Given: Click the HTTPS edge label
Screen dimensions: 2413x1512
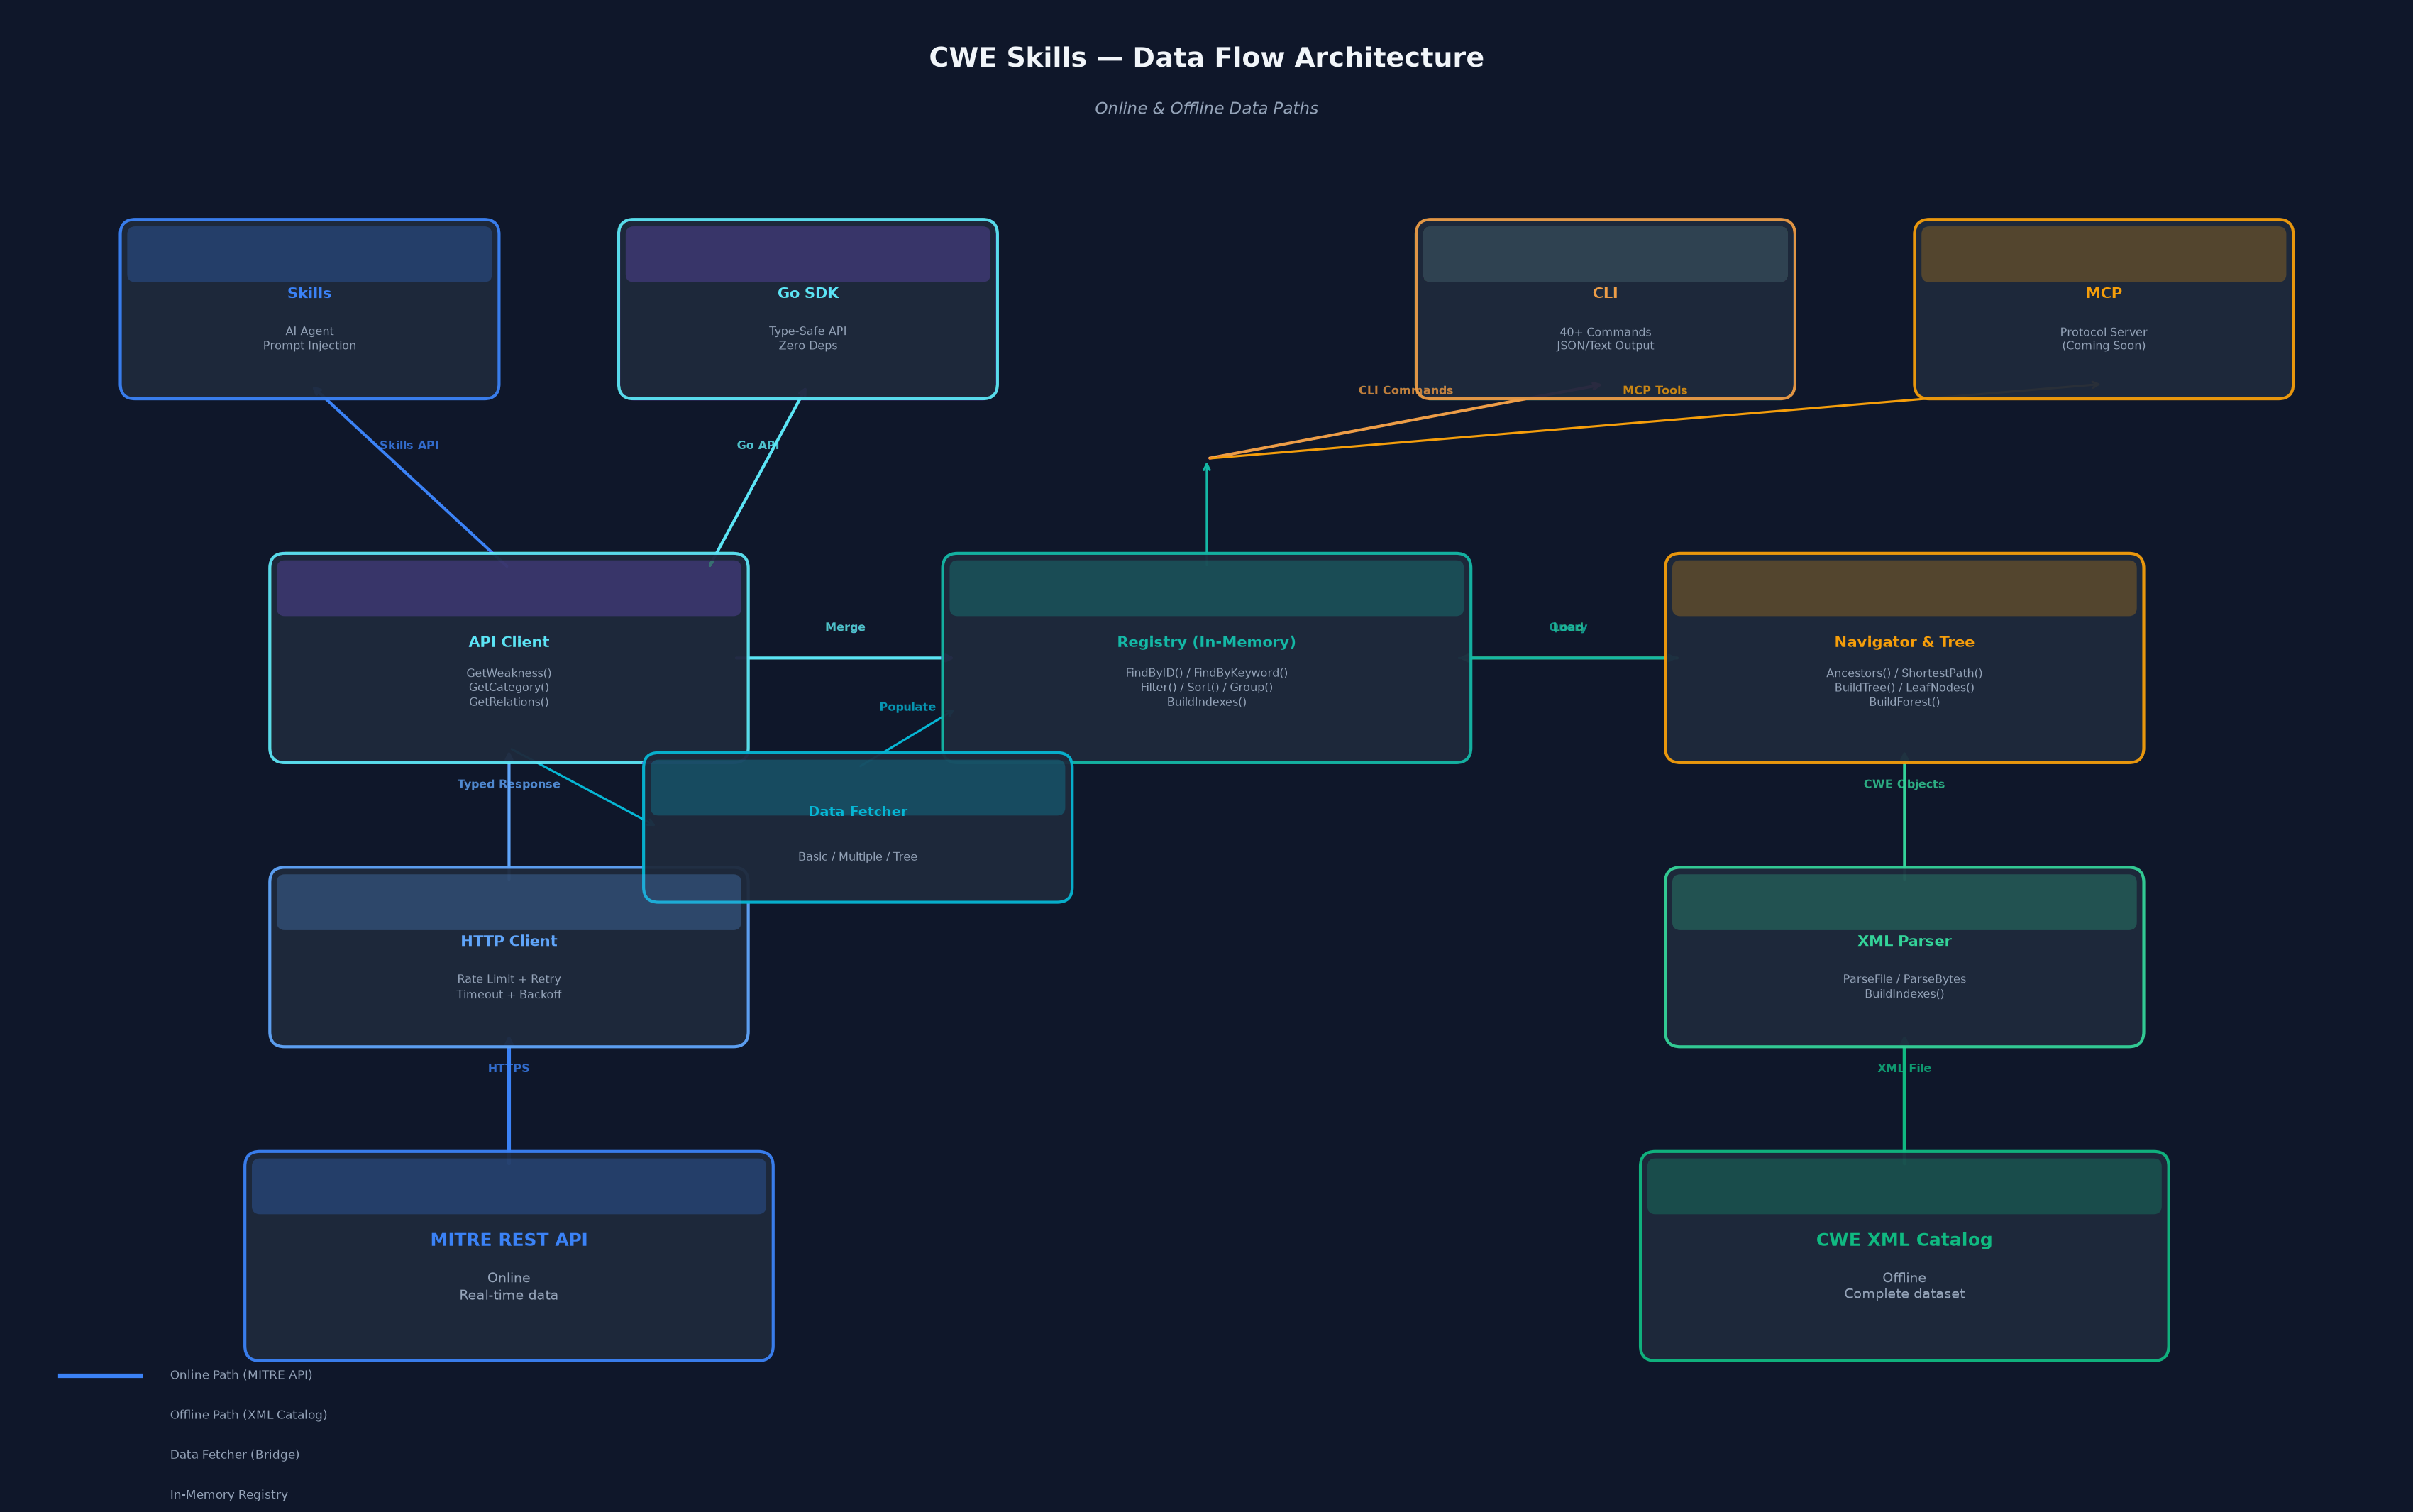Looking at the screenshot, I should (x=509, y=1068).
